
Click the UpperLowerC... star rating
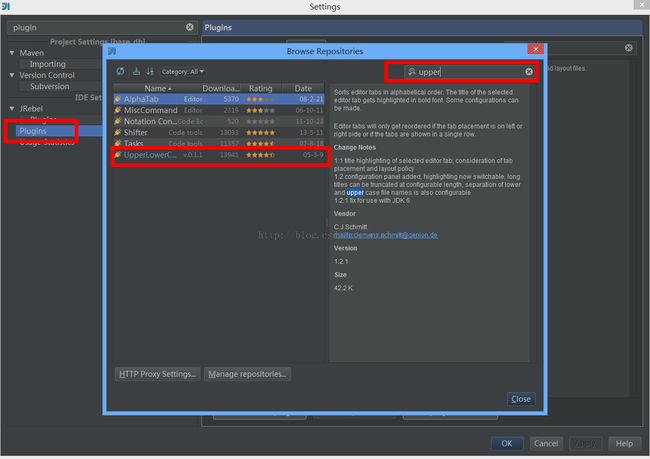pyautogui.click(x=260, y=155)
